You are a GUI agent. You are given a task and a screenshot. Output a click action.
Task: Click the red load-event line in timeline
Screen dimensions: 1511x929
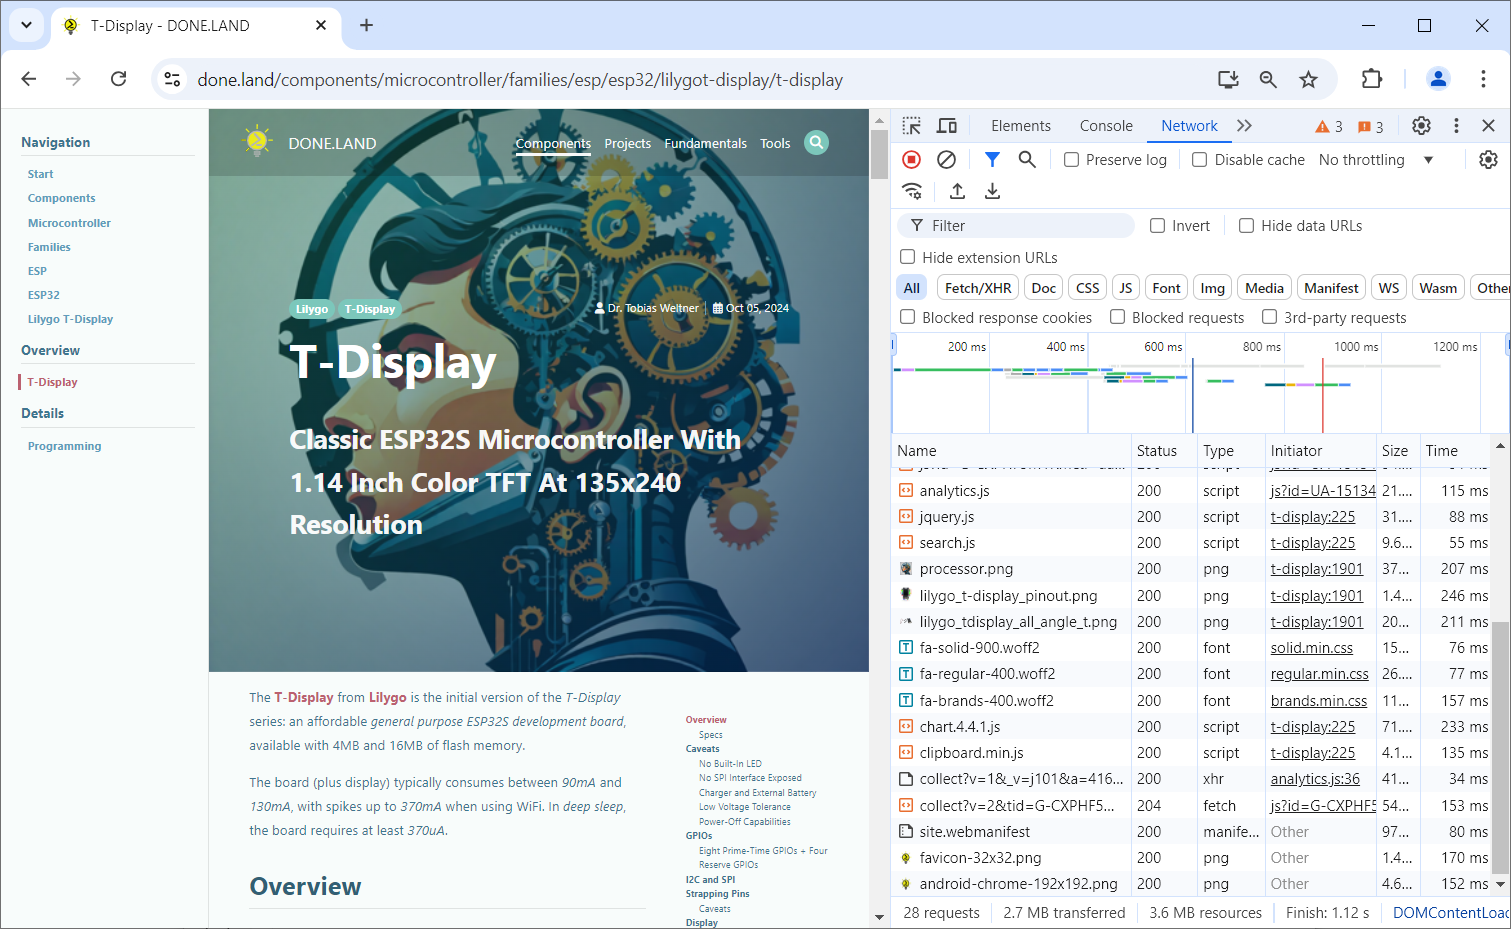(1322, 396)
